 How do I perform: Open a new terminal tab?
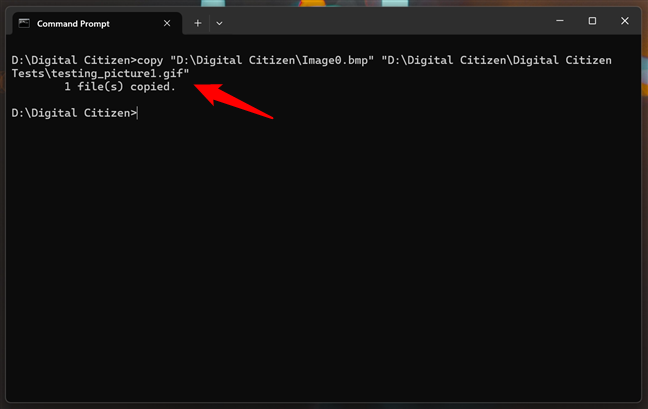click(x=197, y=22)
